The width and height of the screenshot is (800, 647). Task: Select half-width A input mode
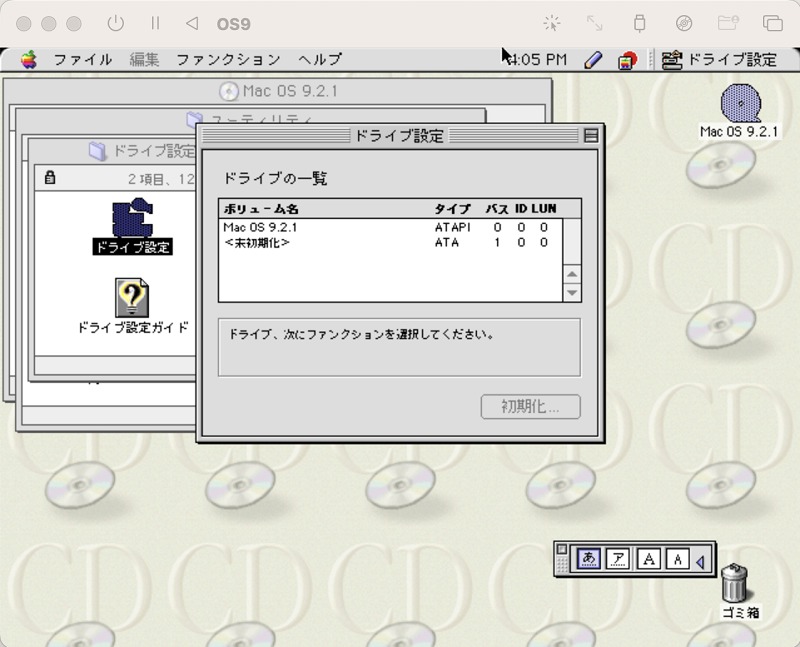coord(678,559)
